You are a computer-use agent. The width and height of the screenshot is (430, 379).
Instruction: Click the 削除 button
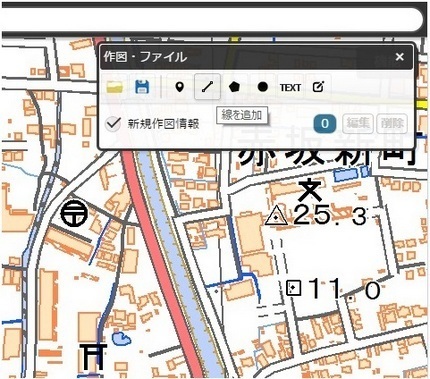[392, 123]
